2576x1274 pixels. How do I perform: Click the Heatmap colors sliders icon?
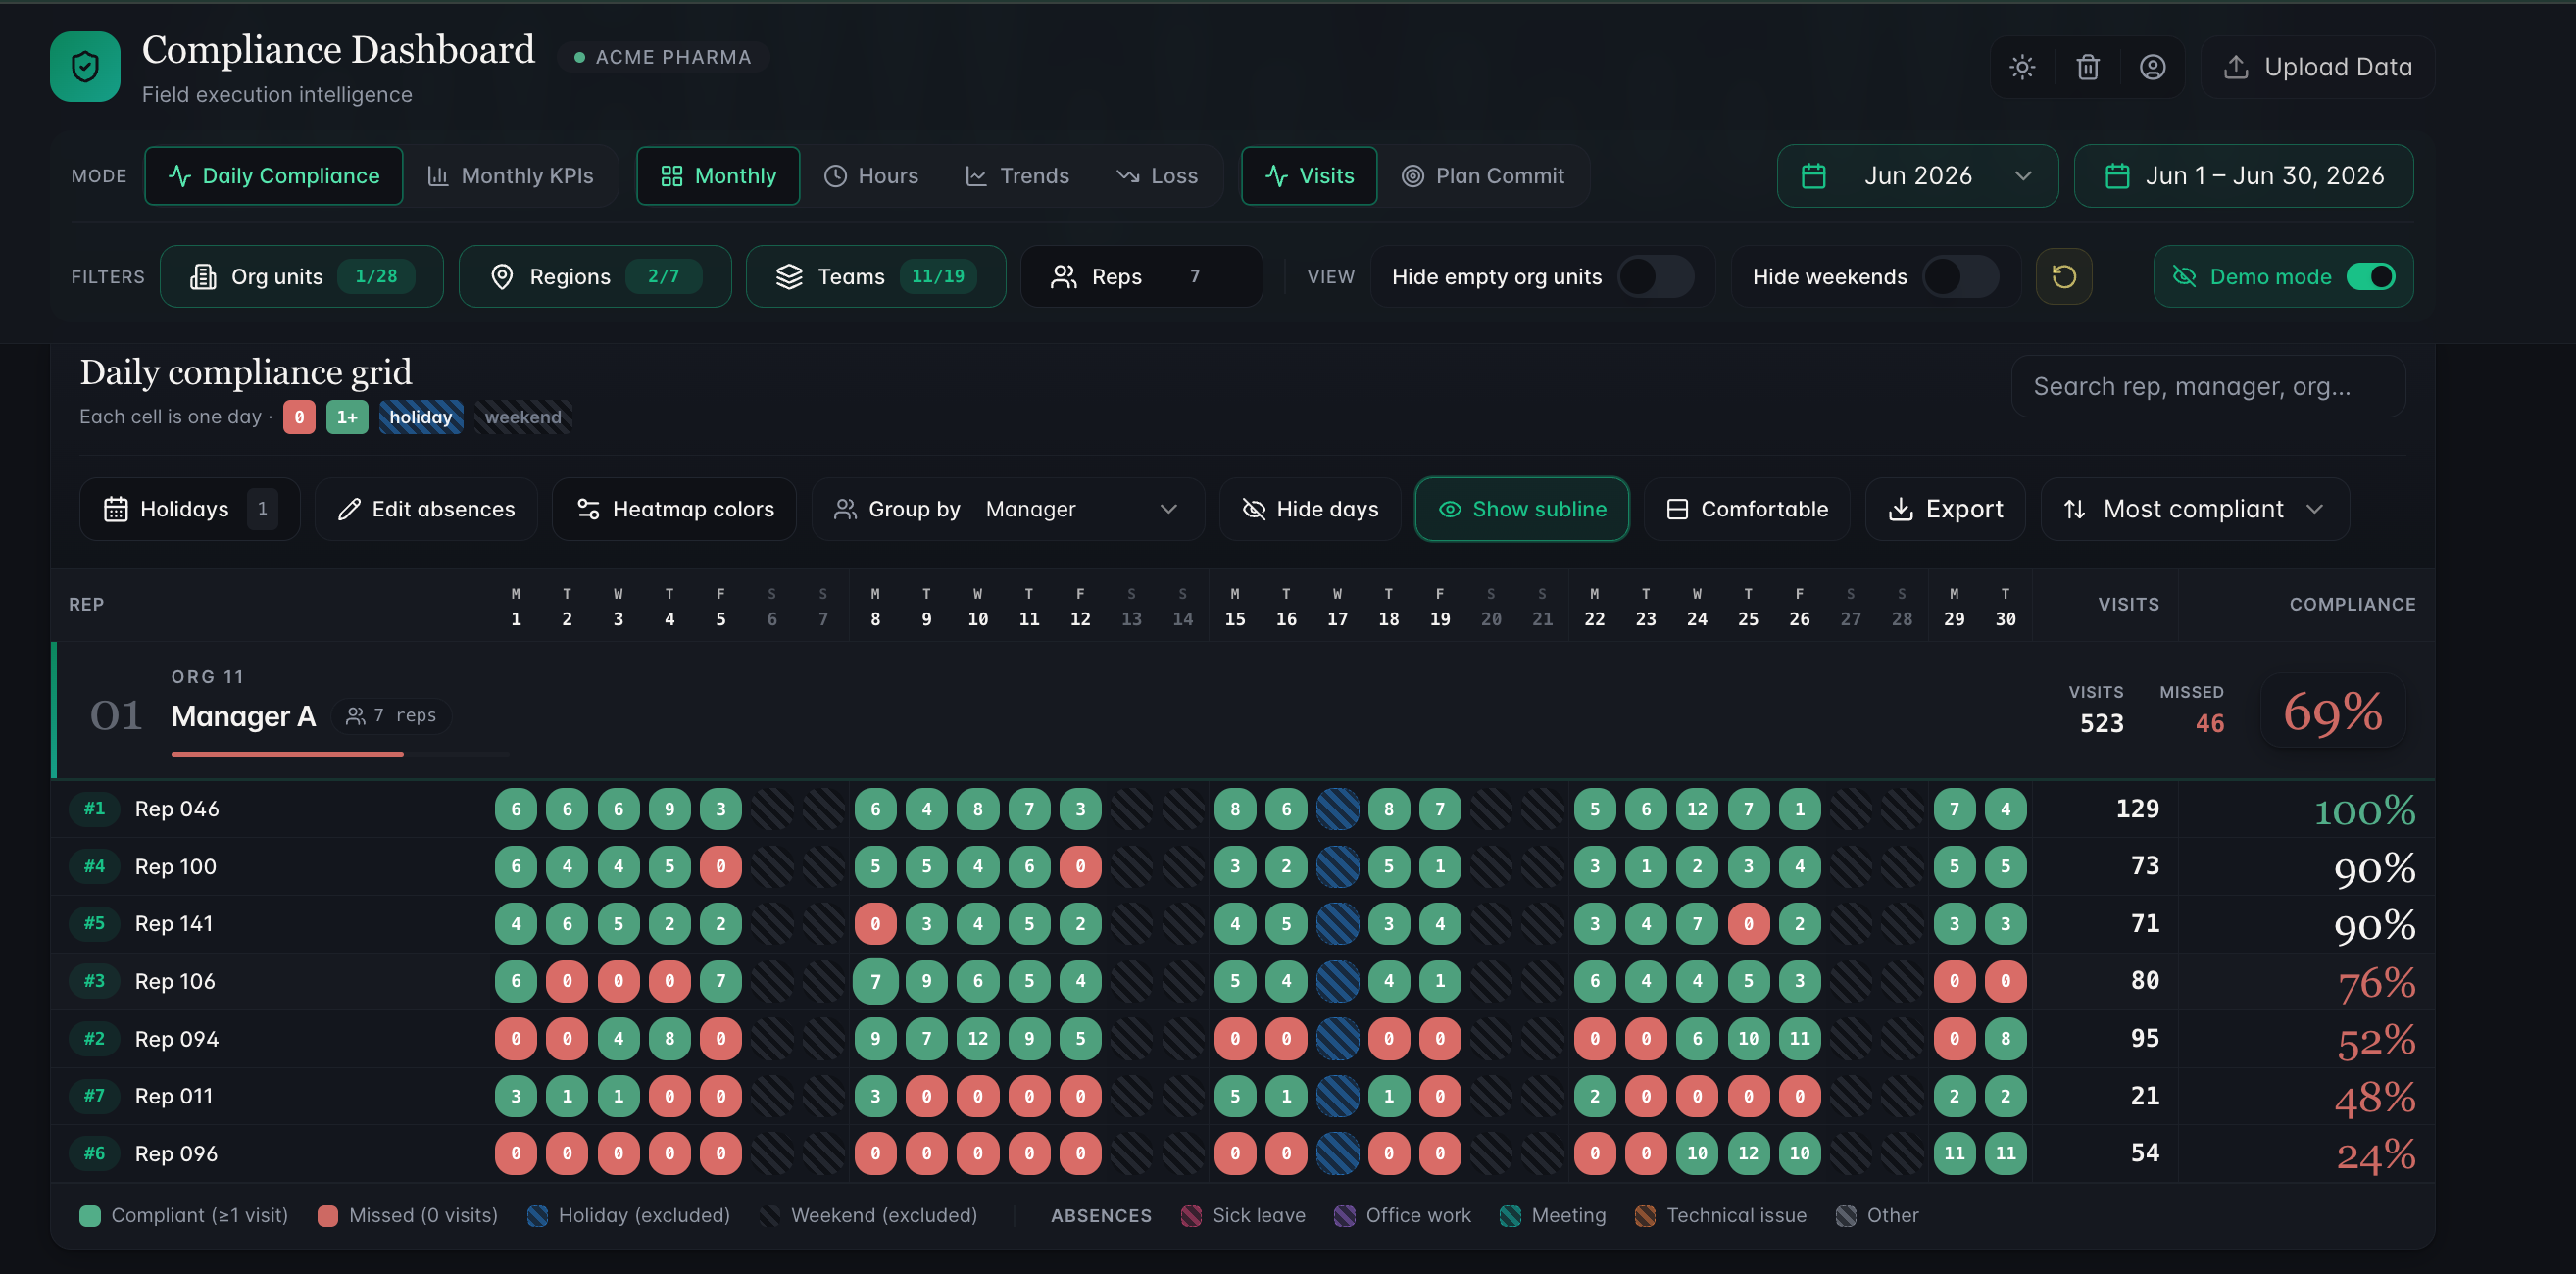[x=588, y=509]
